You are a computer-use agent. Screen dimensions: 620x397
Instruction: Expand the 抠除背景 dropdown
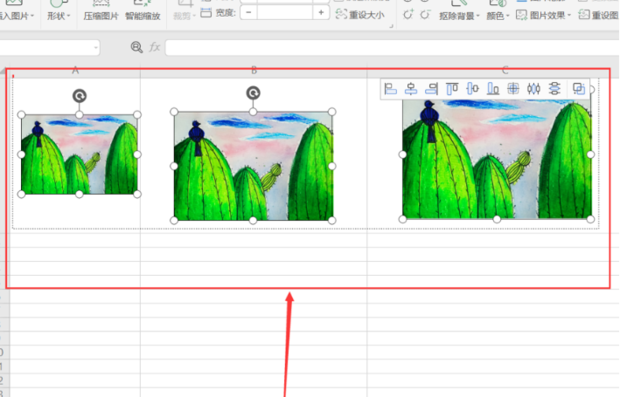click(x=459, y=16)
